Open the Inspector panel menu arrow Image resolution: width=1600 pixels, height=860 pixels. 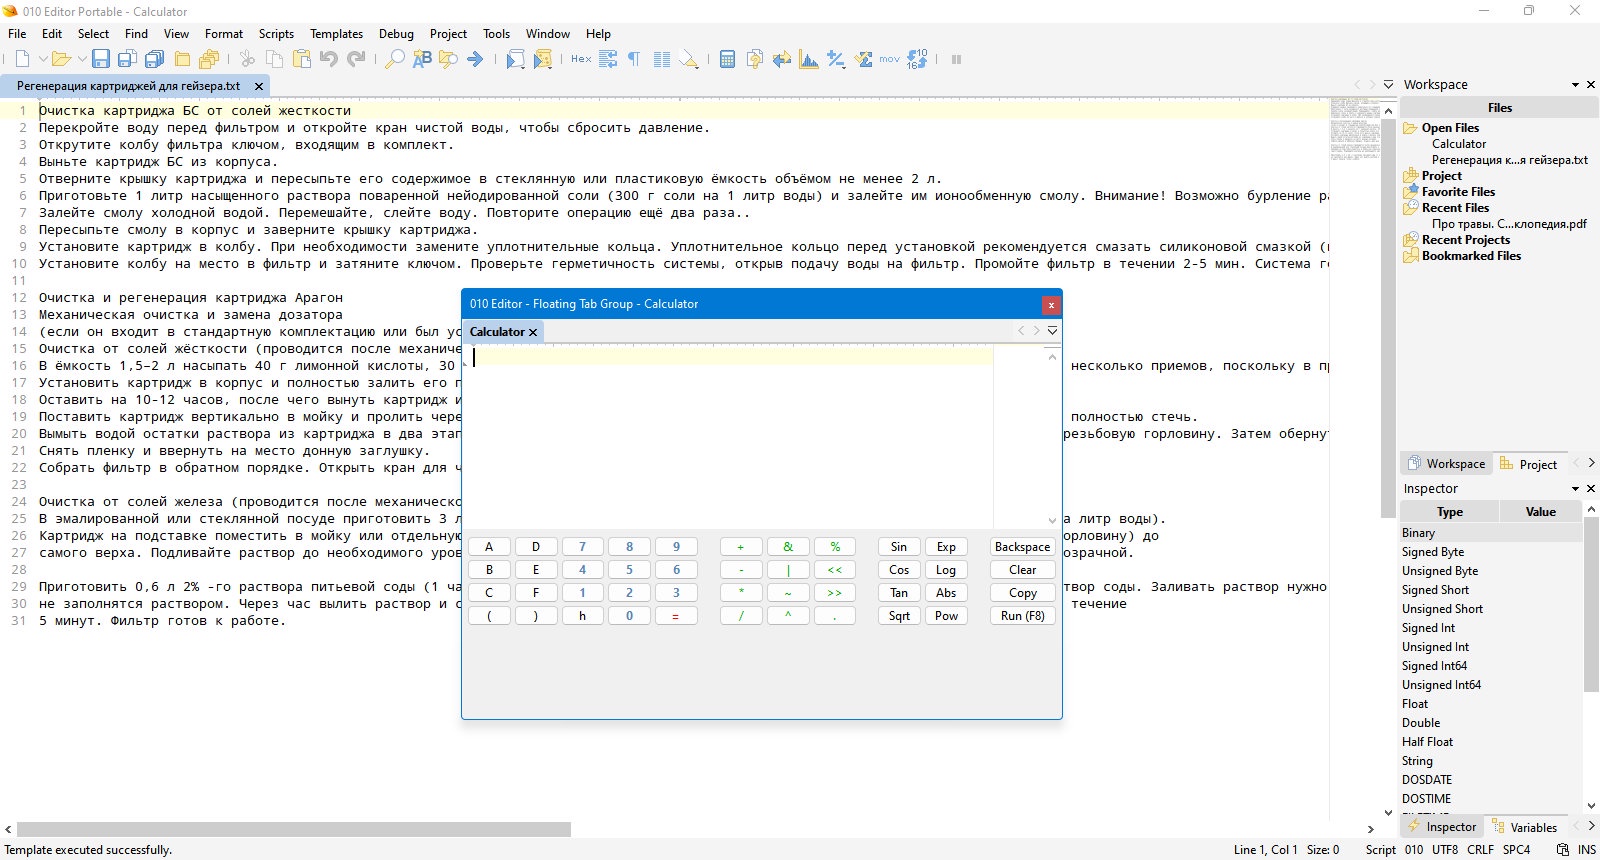point(1575,489)
